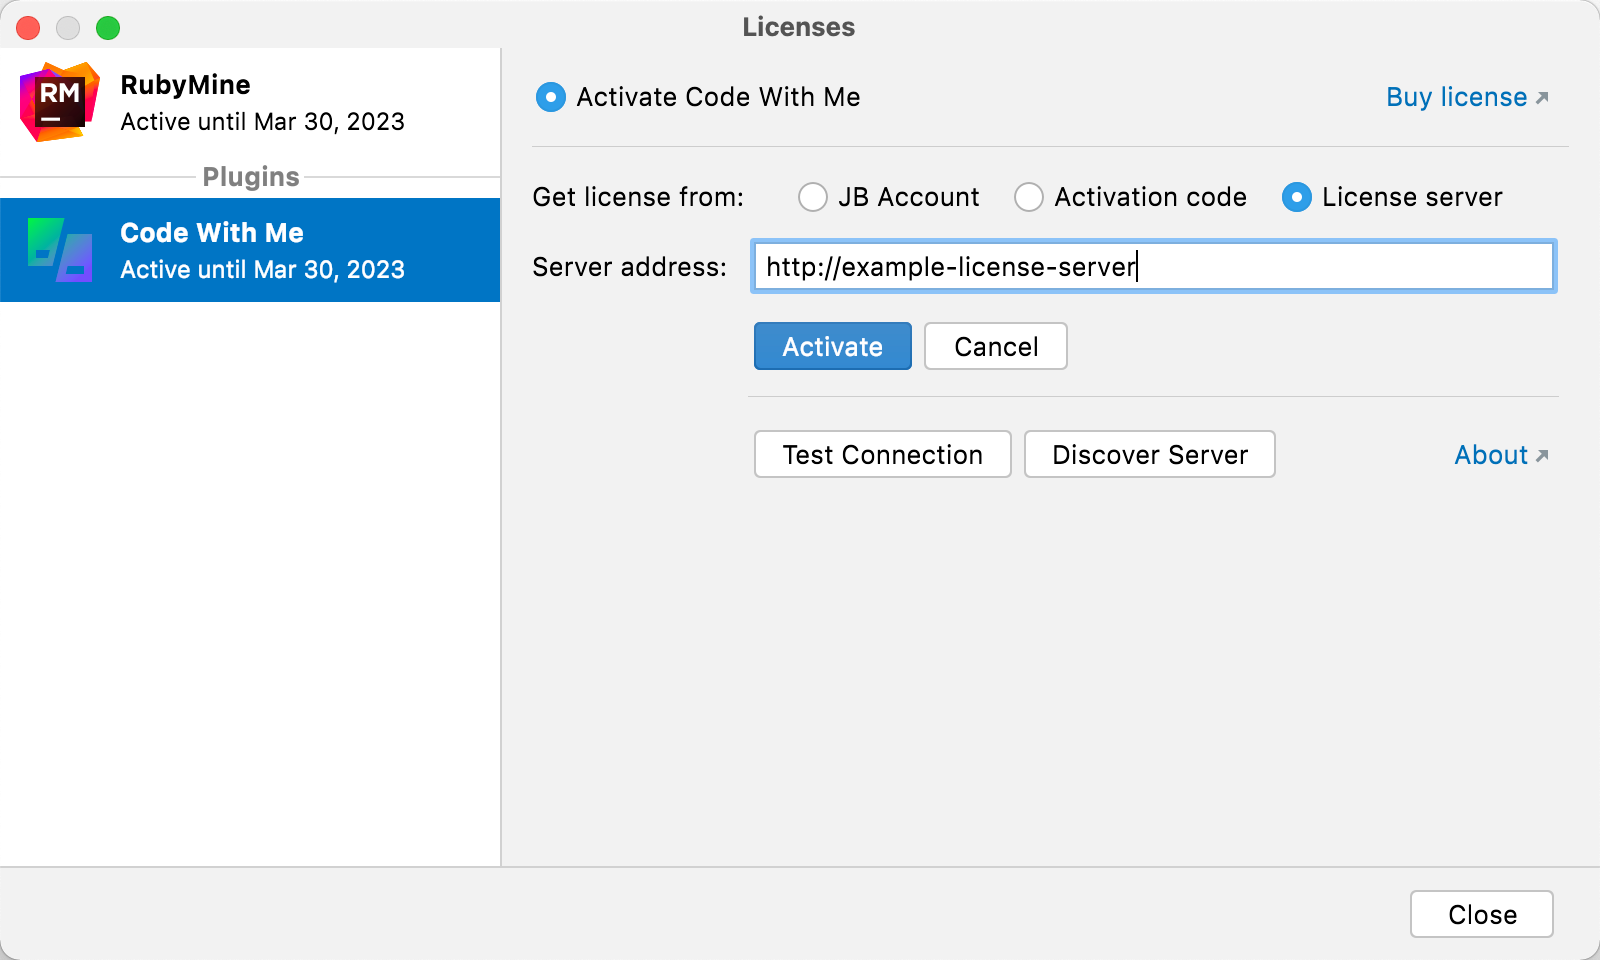Image resolution: width=1600 pixels, height=960 pixels.
Task: Choose Activation code as license source
Action: 1029,197
